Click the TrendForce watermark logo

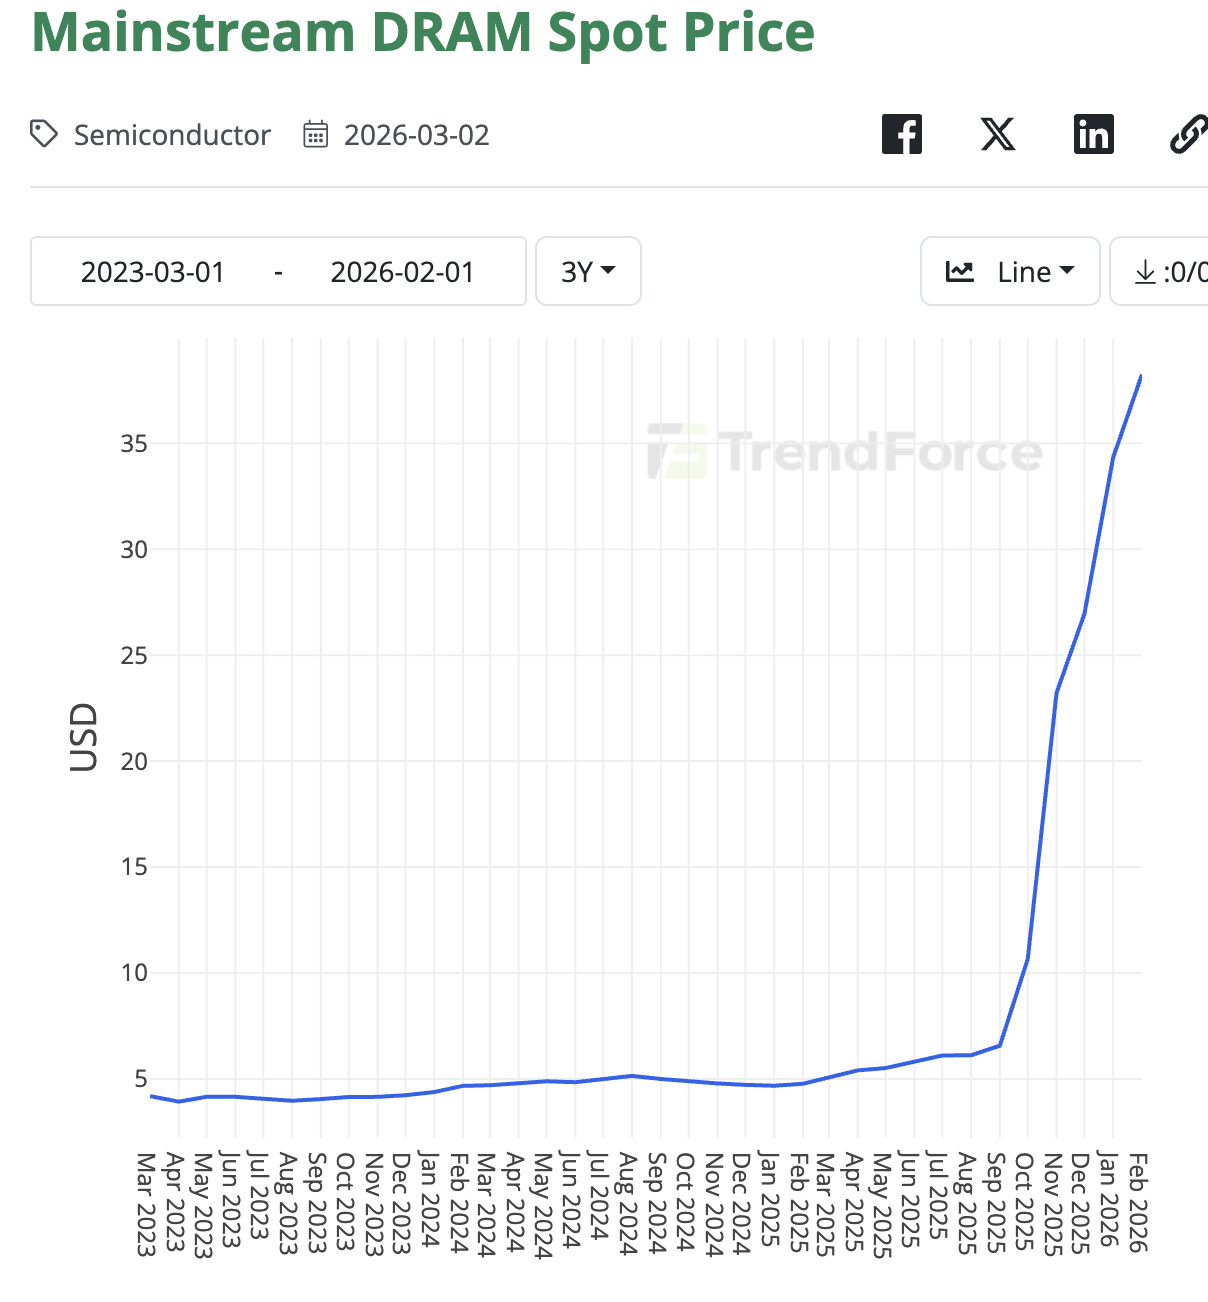tap(845, 452)
